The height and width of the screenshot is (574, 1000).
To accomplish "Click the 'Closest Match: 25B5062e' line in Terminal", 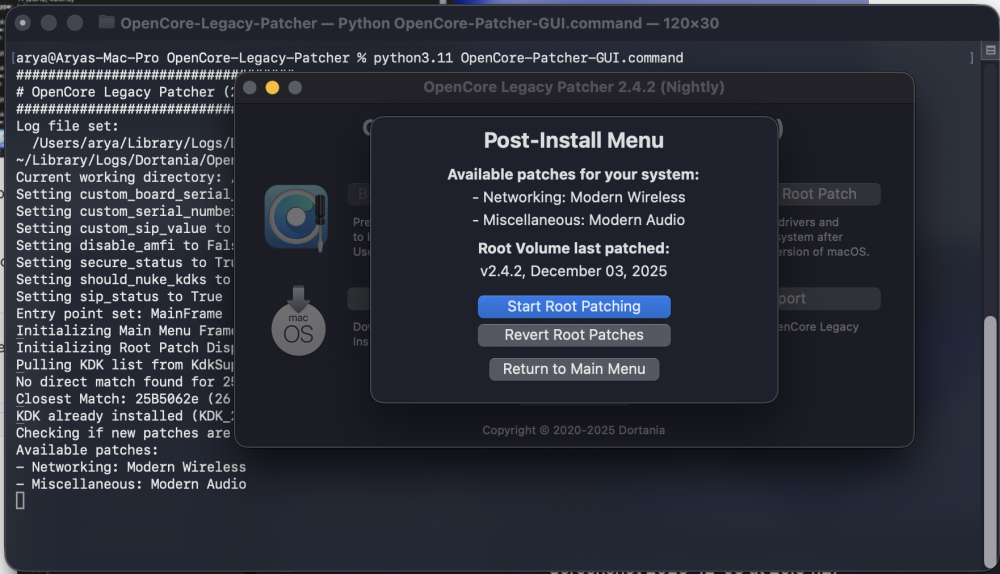I will (x=124, y=399).
